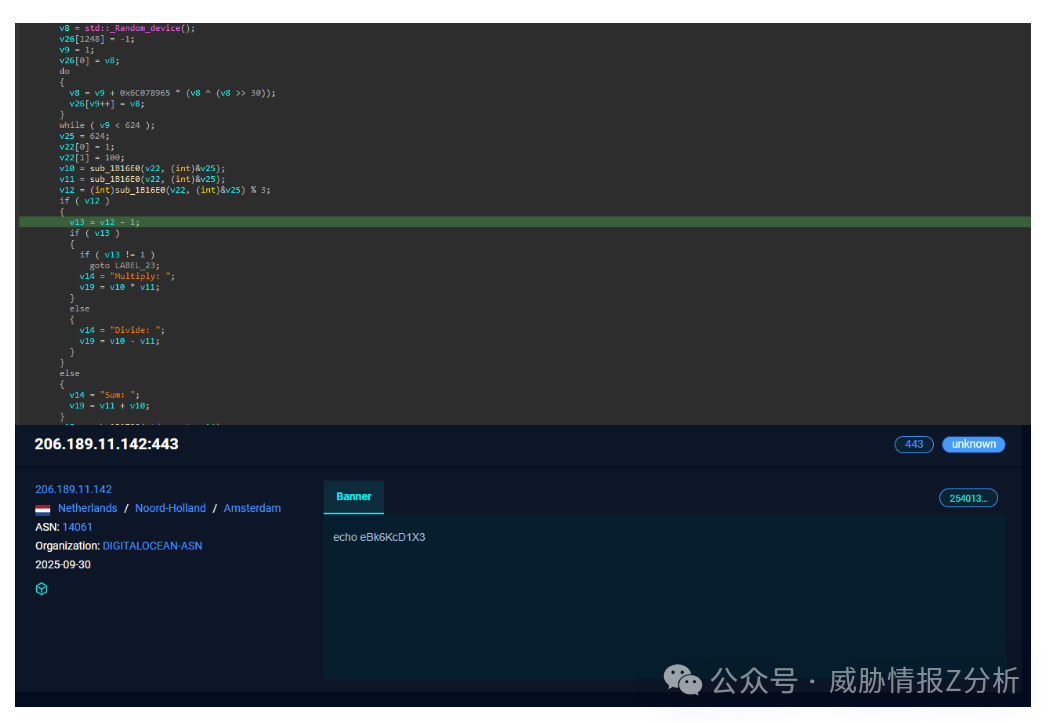Click the v22[1] = 100 line

tap(91, 158)
